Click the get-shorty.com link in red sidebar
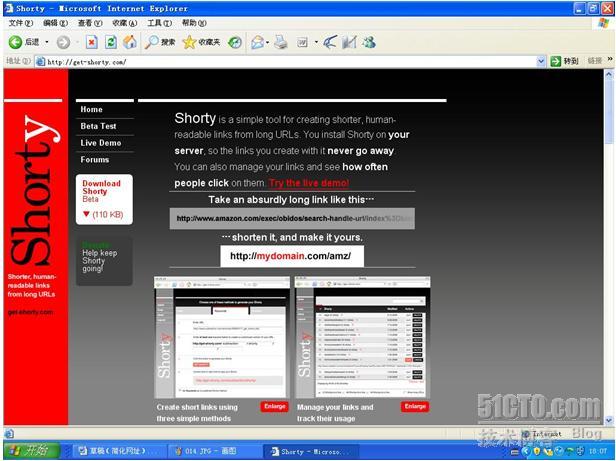 pyautogui.click(x=30, y=312)
